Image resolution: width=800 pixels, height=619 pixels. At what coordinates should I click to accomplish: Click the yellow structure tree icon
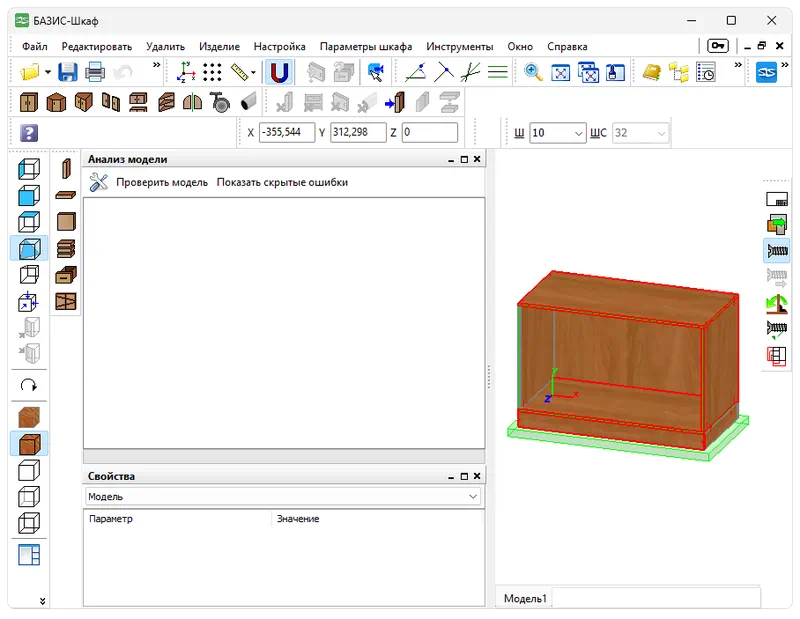pos(679,72)
